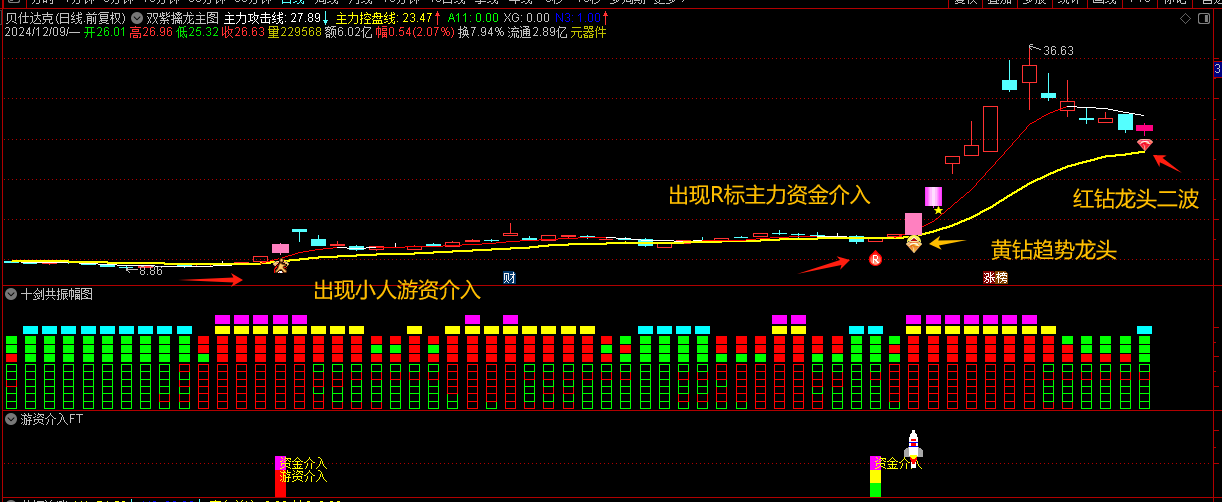
Task: Click the close price 收26.63
Action: click(243, 32)
